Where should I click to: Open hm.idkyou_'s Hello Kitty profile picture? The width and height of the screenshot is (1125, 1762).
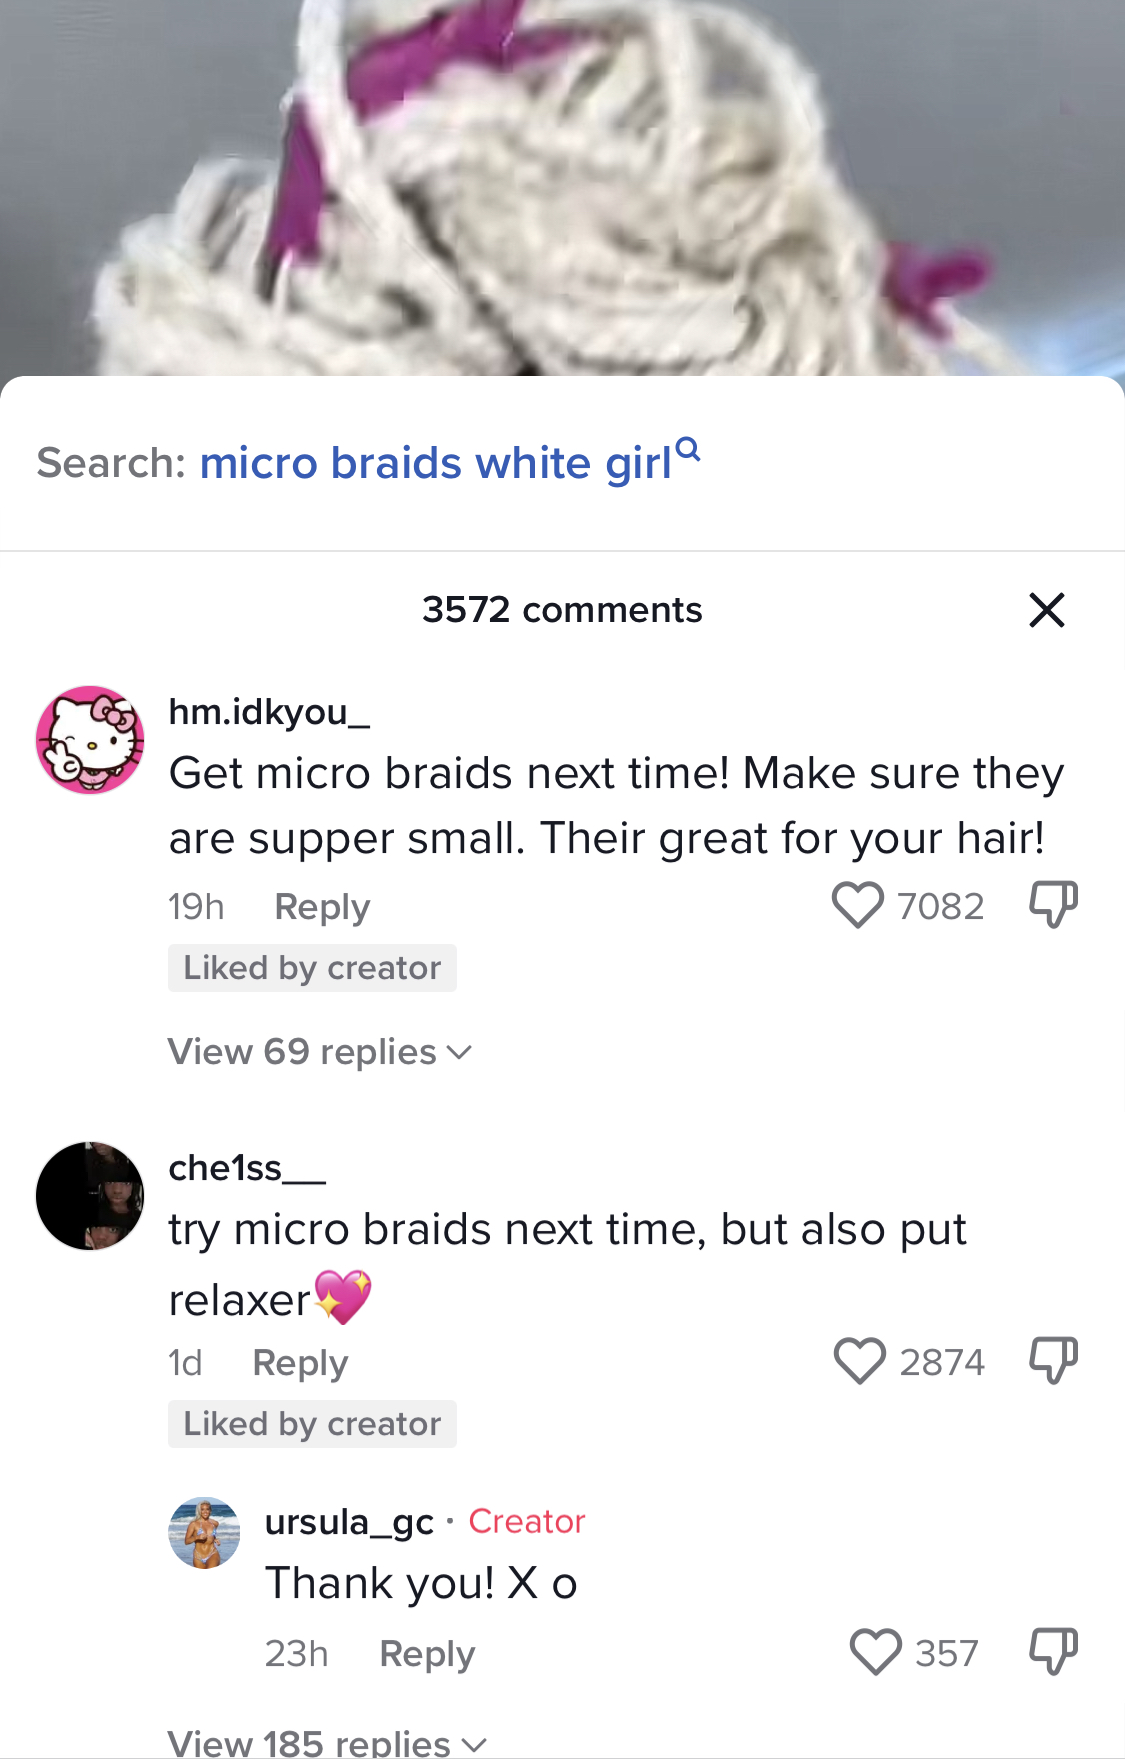point(90,740)
